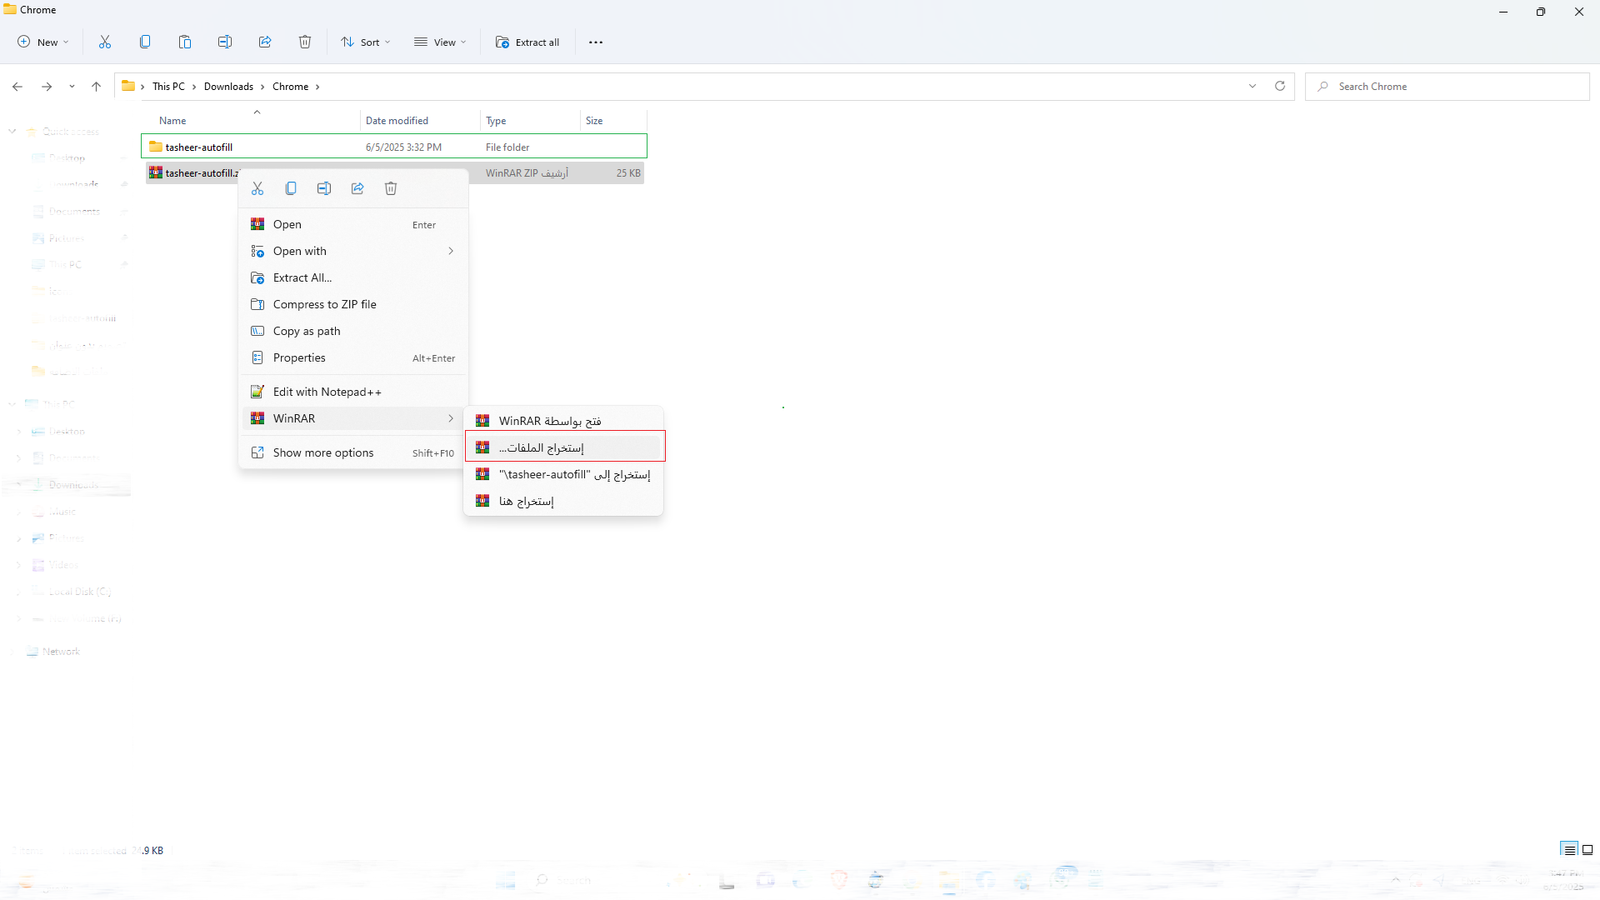Click the Rename icon in the context menu

pos(324,188)
